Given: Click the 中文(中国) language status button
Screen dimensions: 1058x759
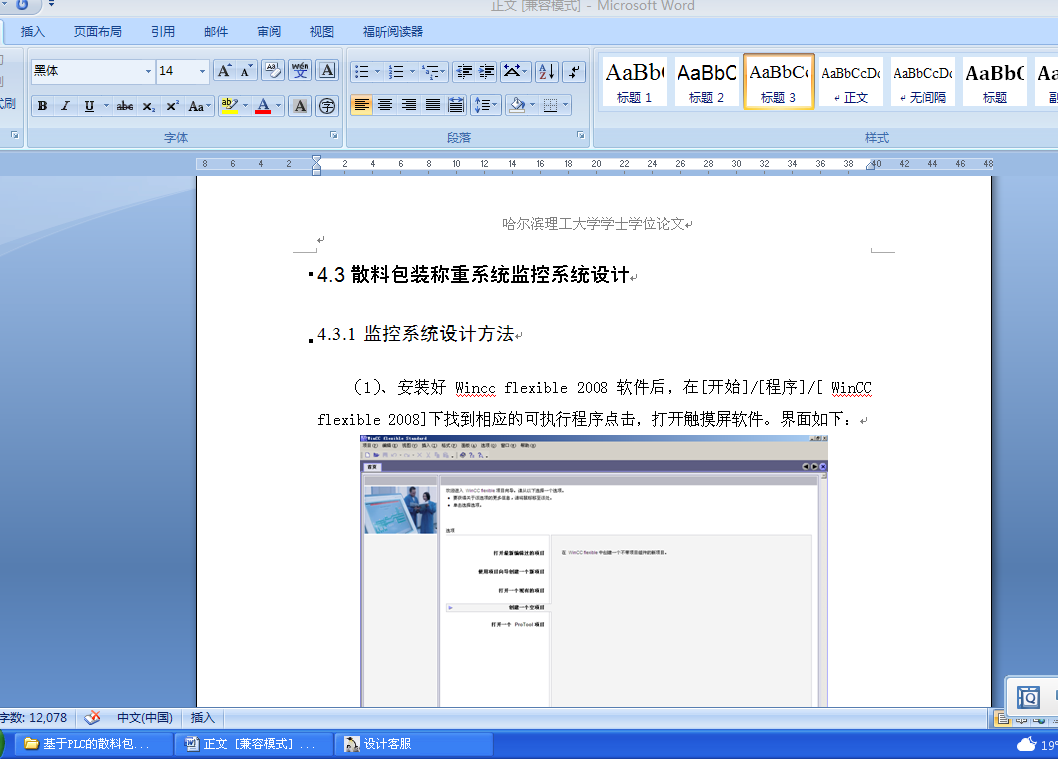Looking at the screenshot, I should tap(144, 717).
